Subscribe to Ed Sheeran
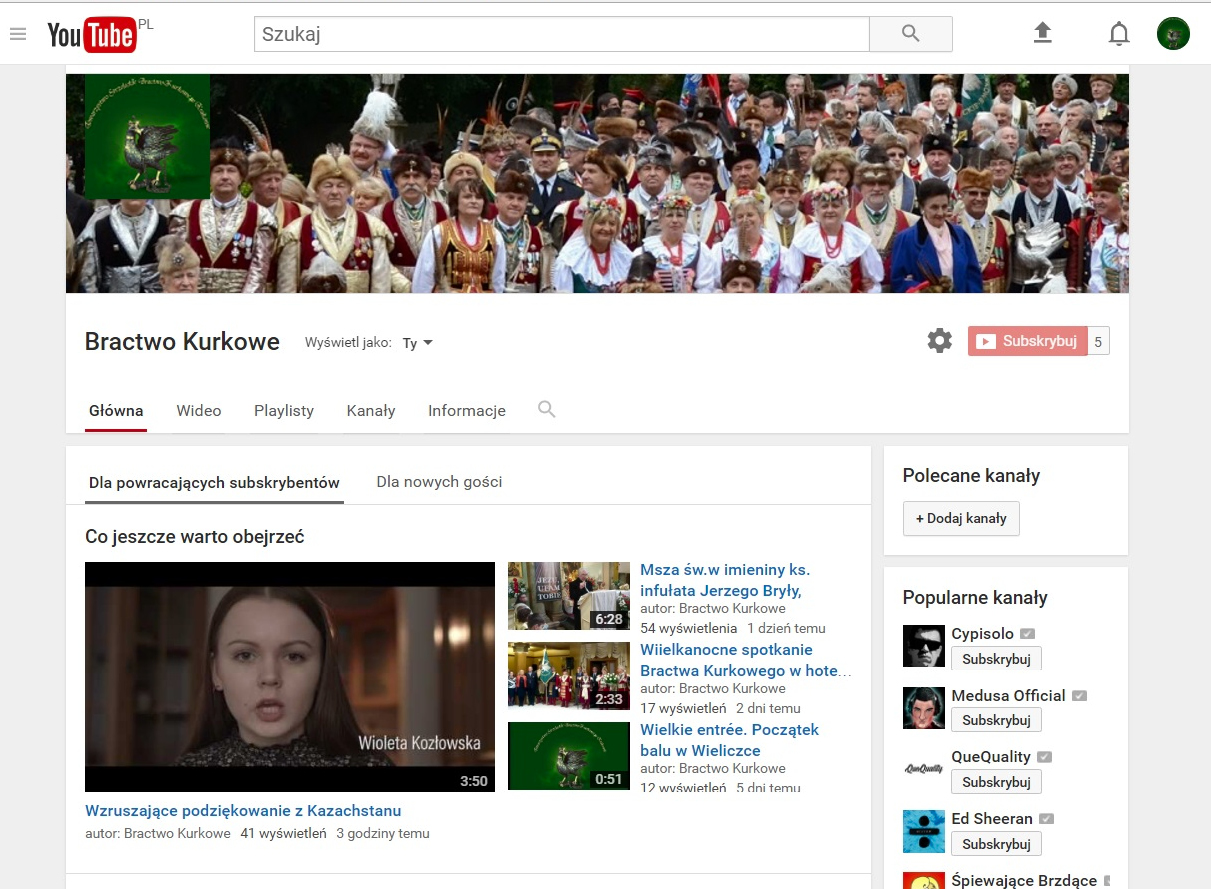The image size is (1211, 889). (996, 844)
